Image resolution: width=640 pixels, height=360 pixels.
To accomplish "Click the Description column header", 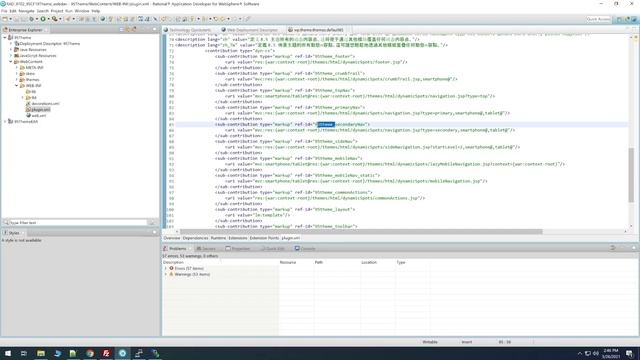I will [220, 262].
